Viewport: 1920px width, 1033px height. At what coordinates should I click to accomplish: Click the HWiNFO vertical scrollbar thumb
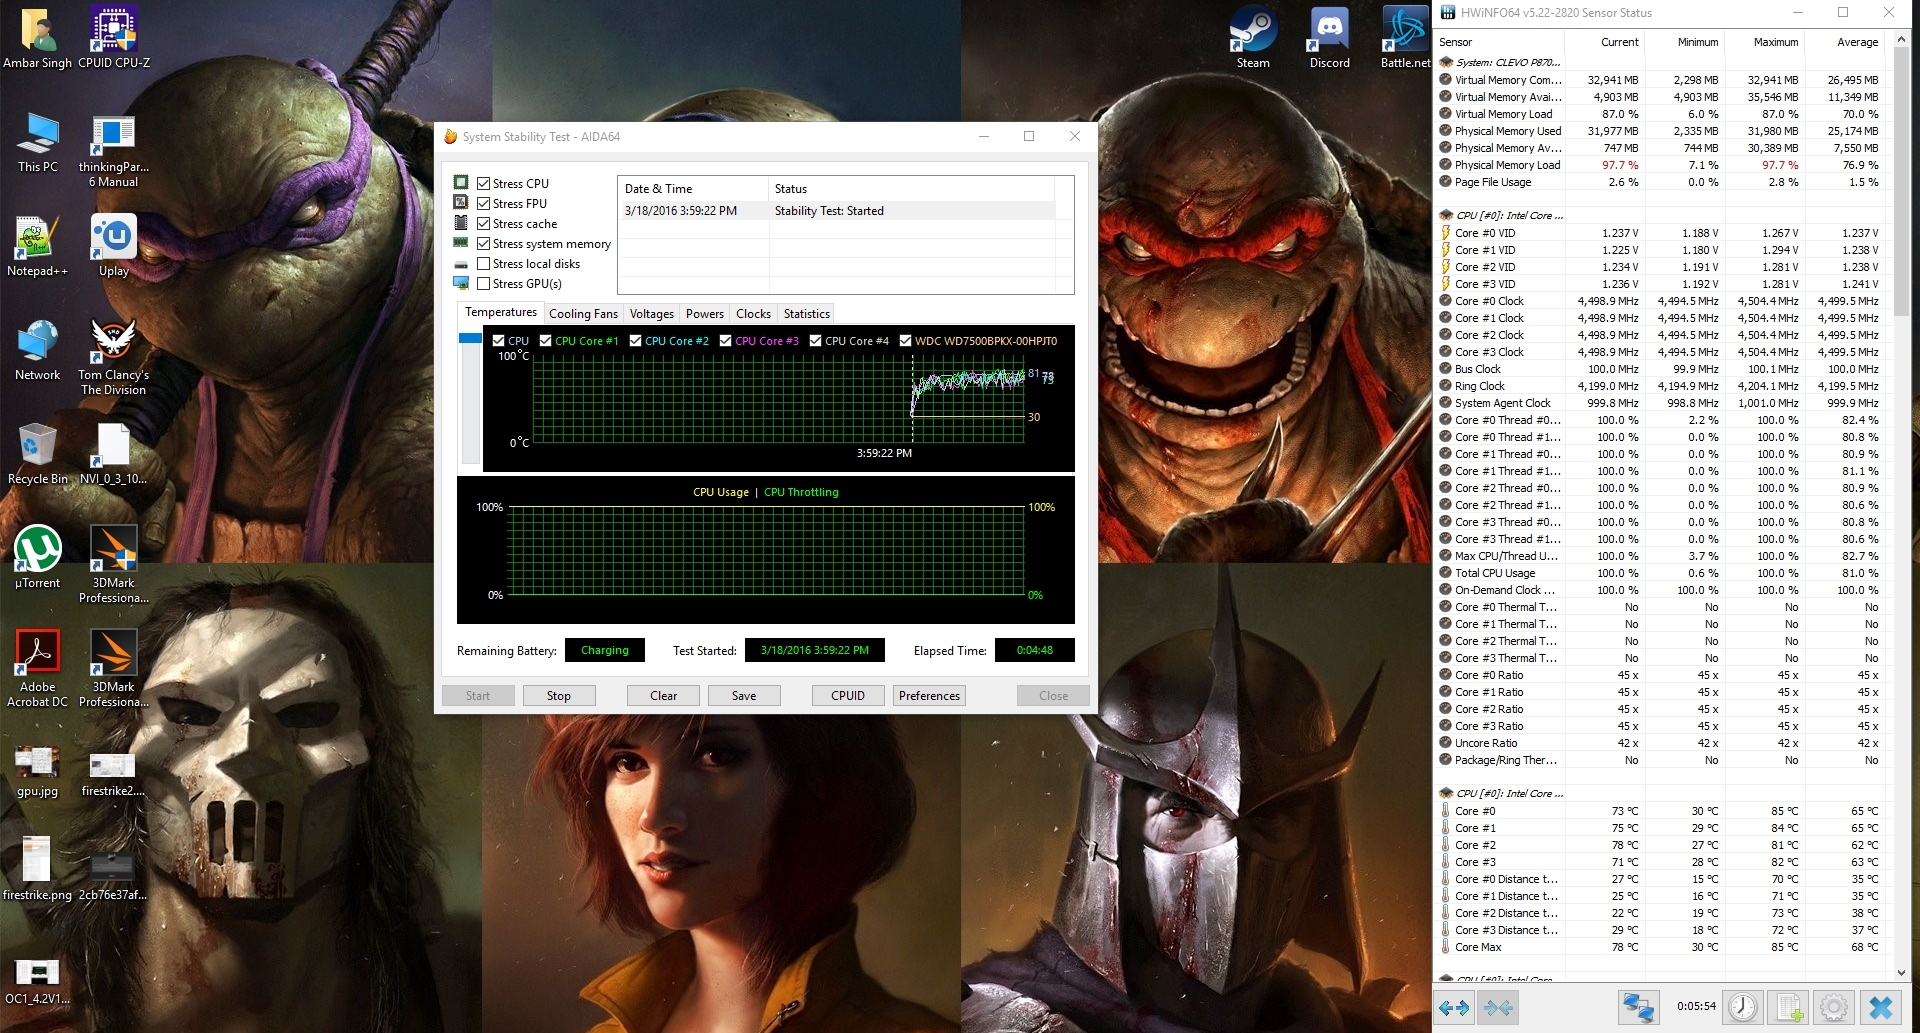[1901, 180]
